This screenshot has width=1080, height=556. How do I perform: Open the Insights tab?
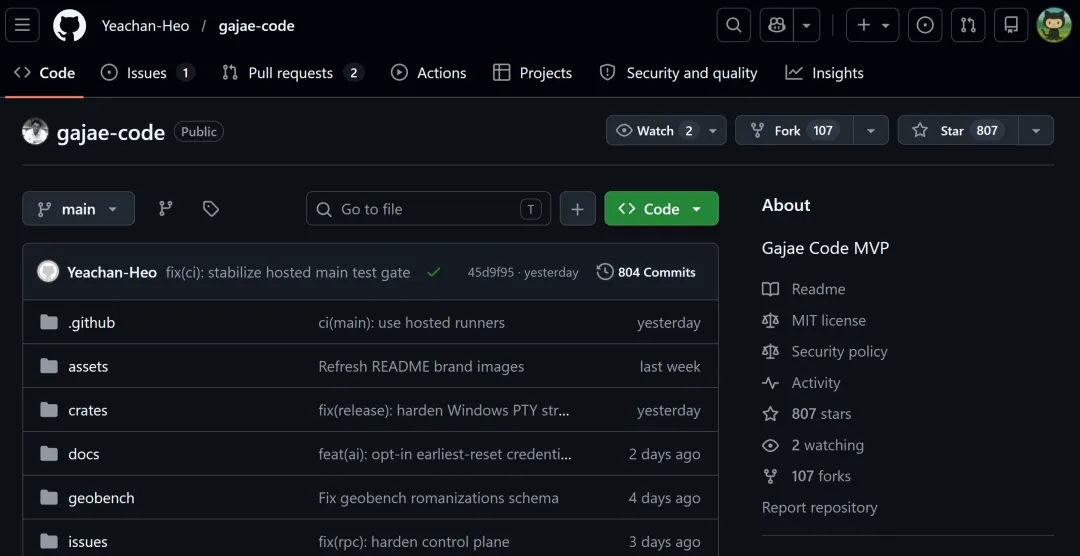point(824,73)
